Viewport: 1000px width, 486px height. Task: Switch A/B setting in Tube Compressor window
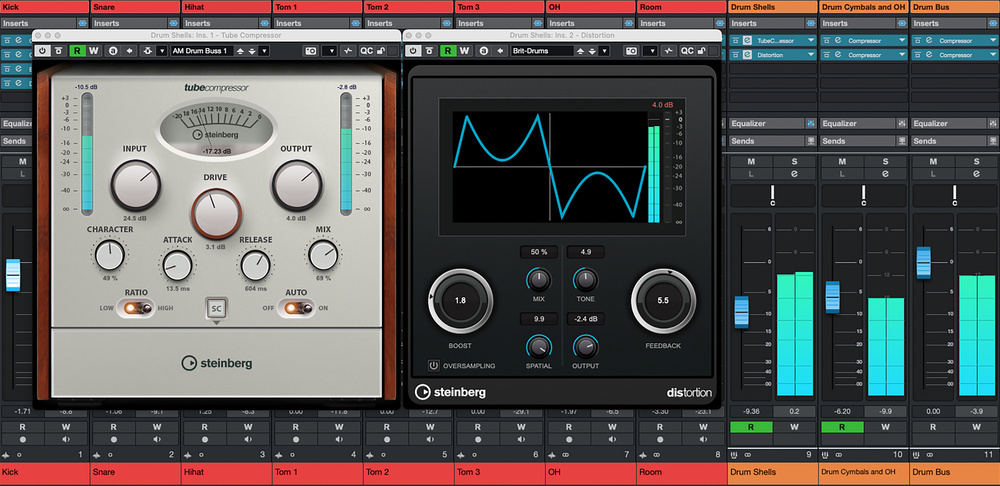tap(113, 50)
